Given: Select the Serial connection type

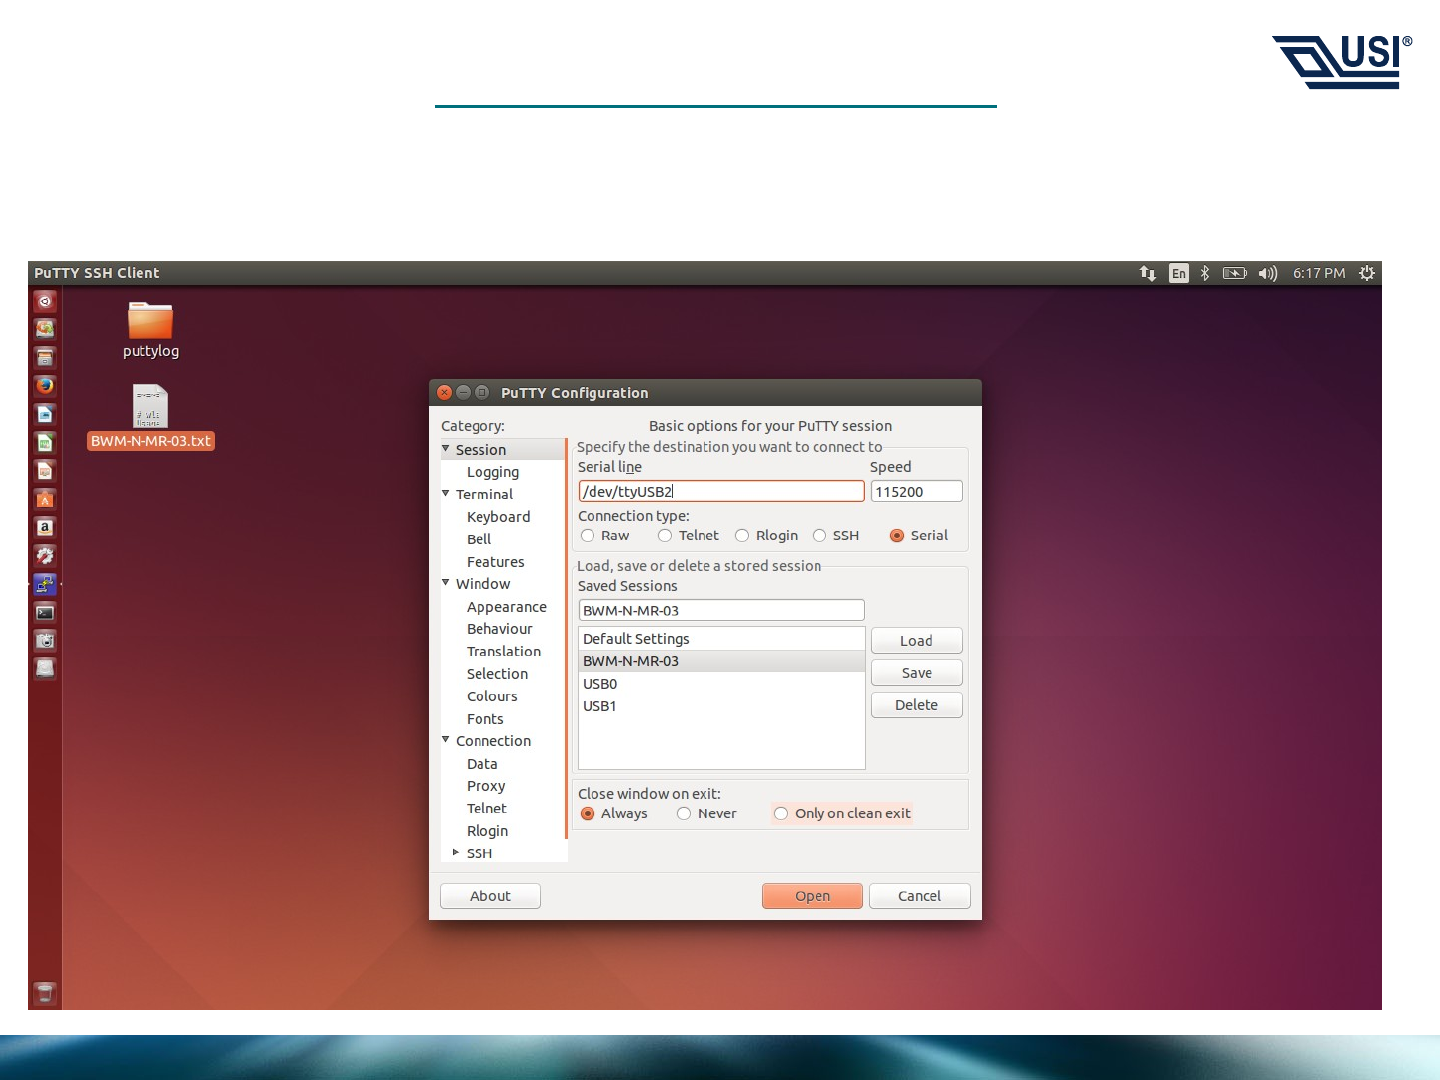Looking at the screenshot, I should [897, 536].
